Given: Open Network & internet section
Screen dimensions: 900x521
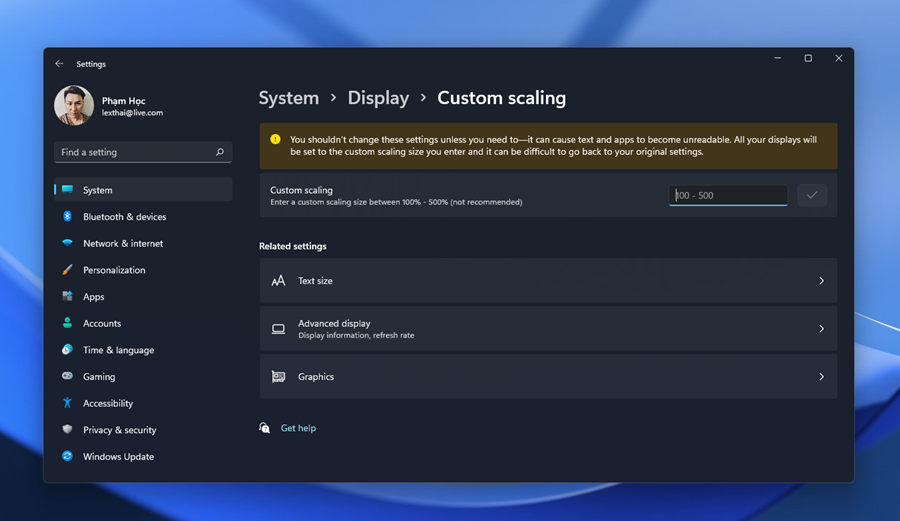Looking at the screenshot, I should (x=143, y=243).
